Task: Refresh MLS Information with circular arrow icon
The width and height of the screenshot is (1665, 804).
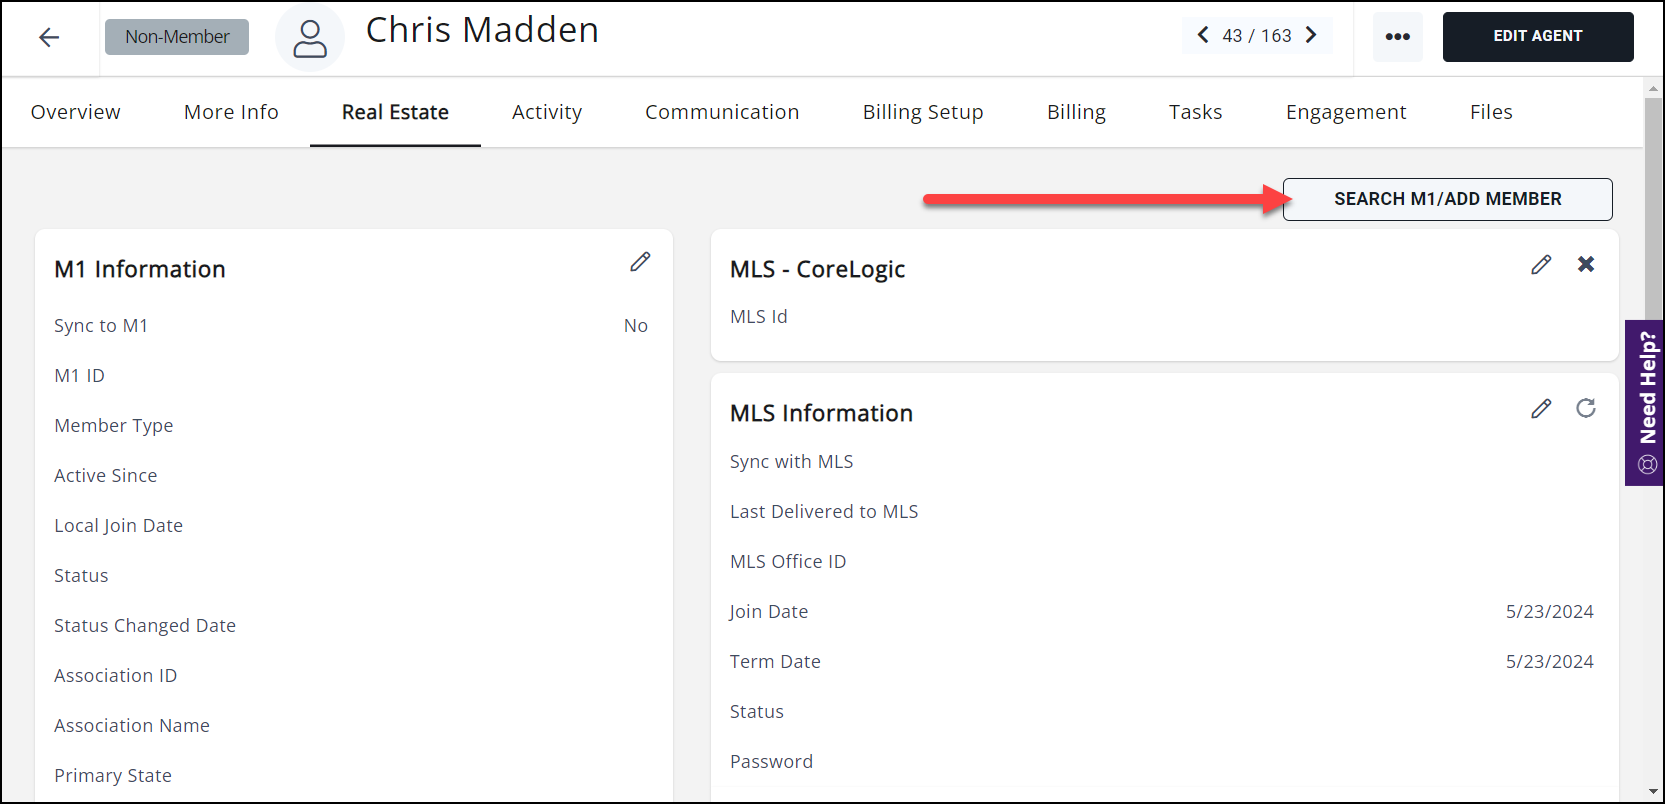Action: coord(1586,408)
